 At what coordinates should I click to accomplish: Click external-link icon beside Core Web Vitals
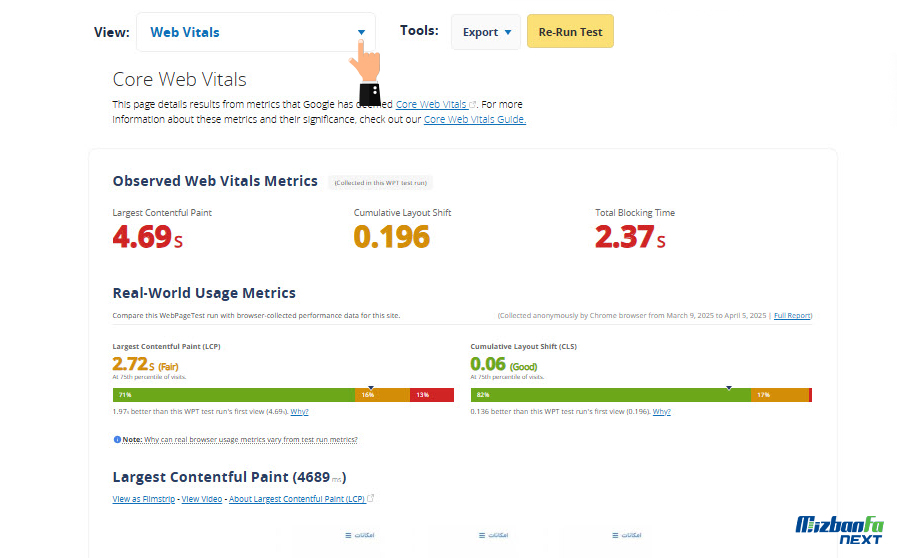coord(473,104)
